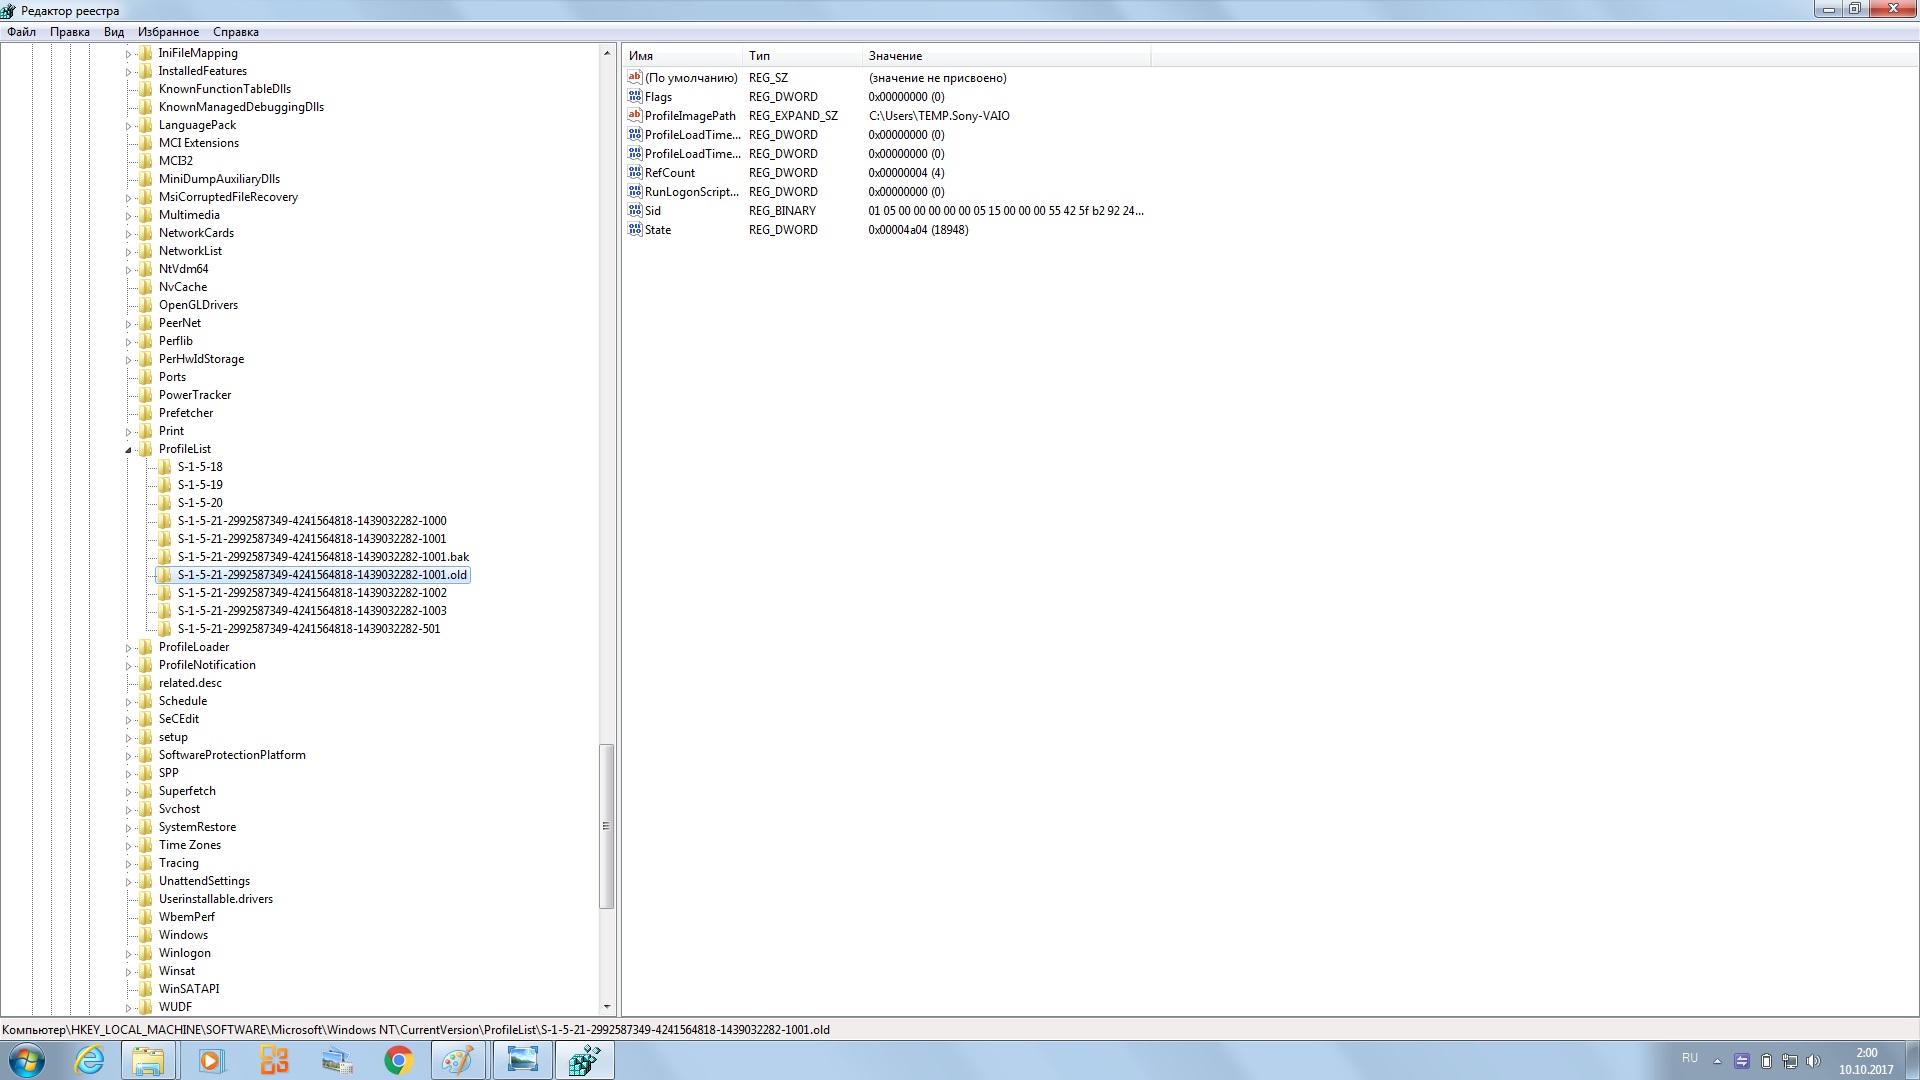
Task: Click tree pane scroll down arrow
Action: pos(606,1007)
